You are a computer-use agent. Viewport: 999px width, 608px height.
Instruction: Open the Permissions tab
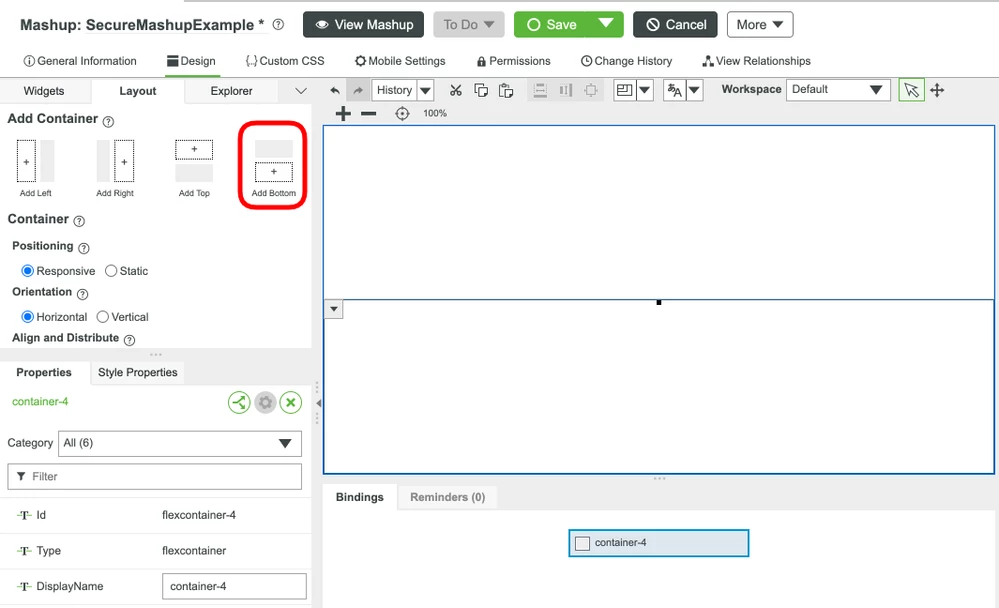[514, 61]
